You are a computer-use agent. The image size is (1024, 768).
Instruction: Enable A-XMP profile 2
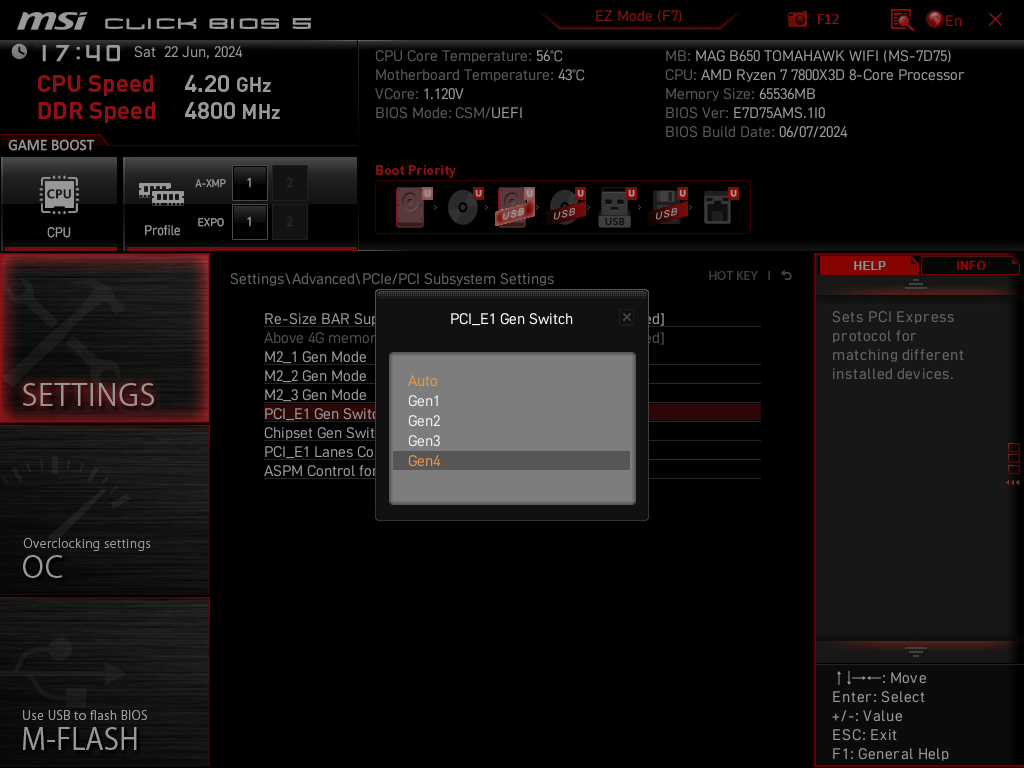coord(289,183)
